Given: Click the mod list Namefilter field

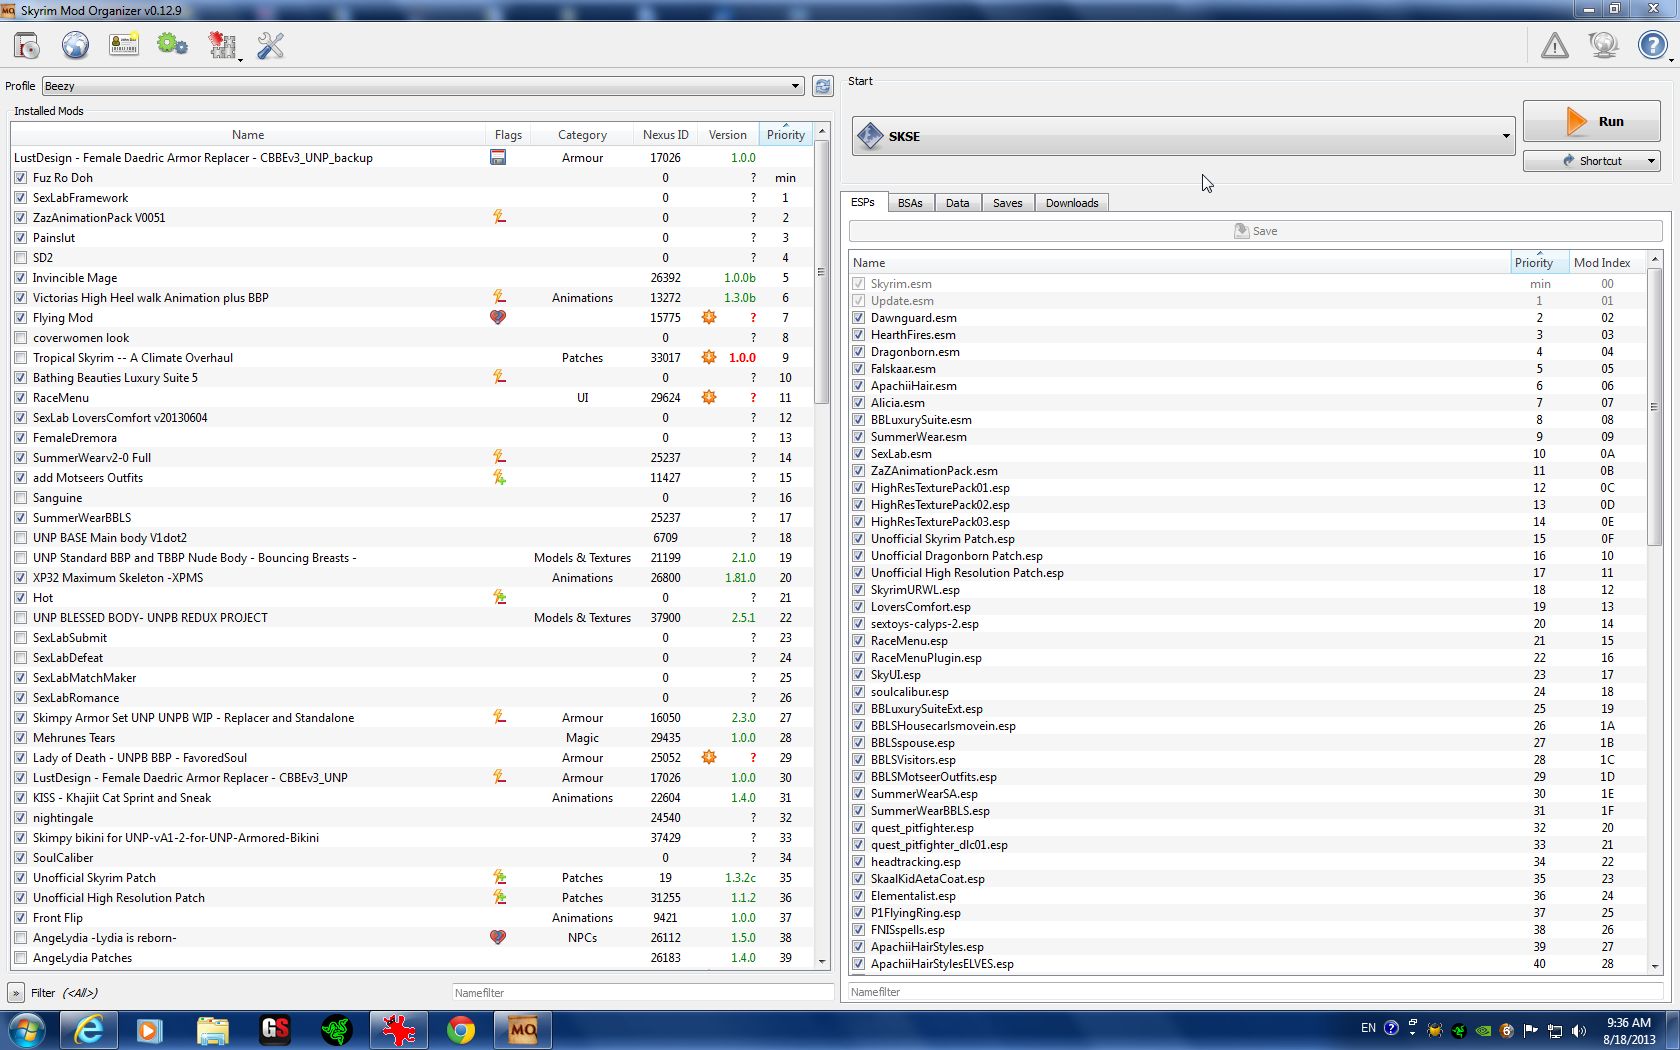Looking at the screenshot, I should point(642,993).
